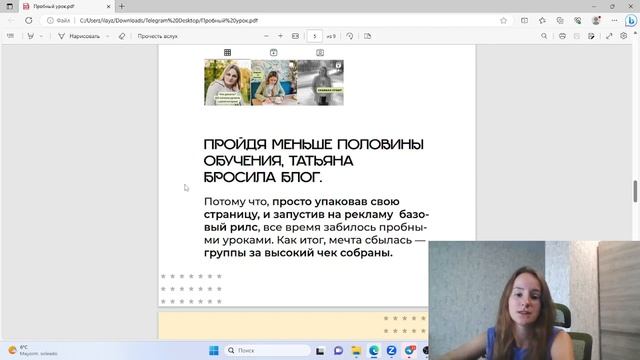Open Task View on taskbar
640x360 pixels.
click(320, 350)
